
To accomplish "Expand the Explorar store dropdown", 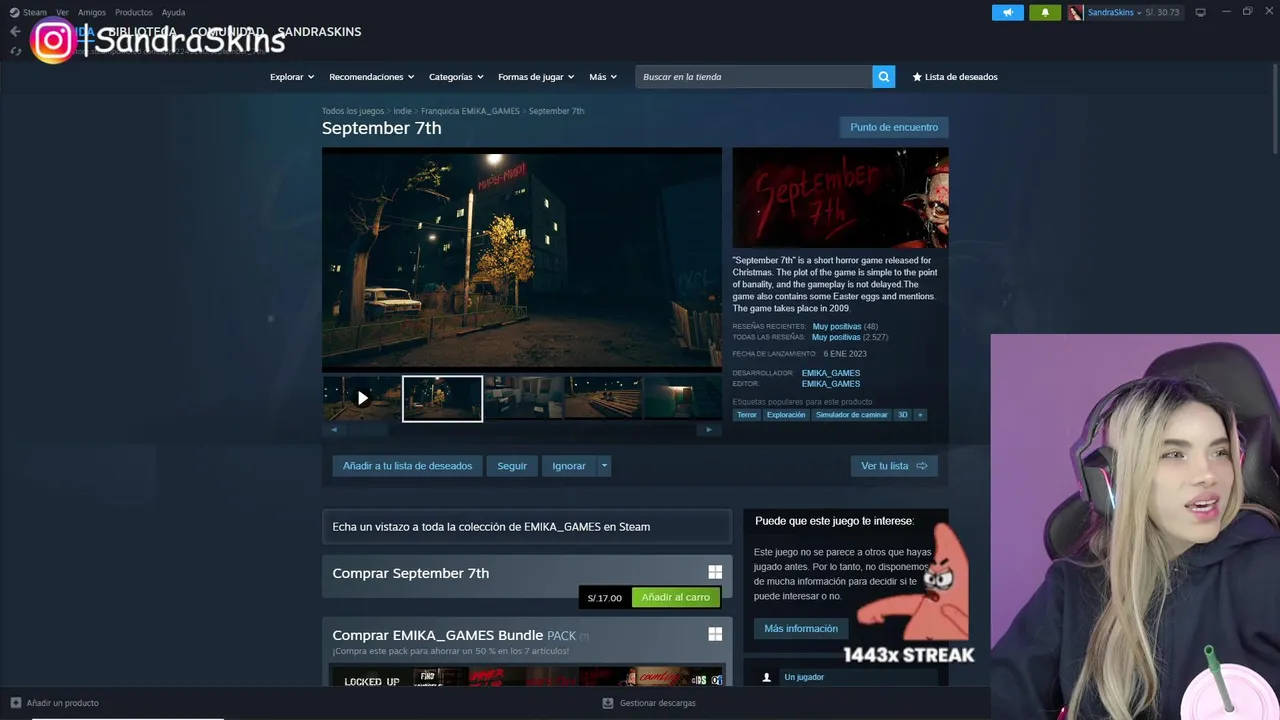I will point(291,77).
